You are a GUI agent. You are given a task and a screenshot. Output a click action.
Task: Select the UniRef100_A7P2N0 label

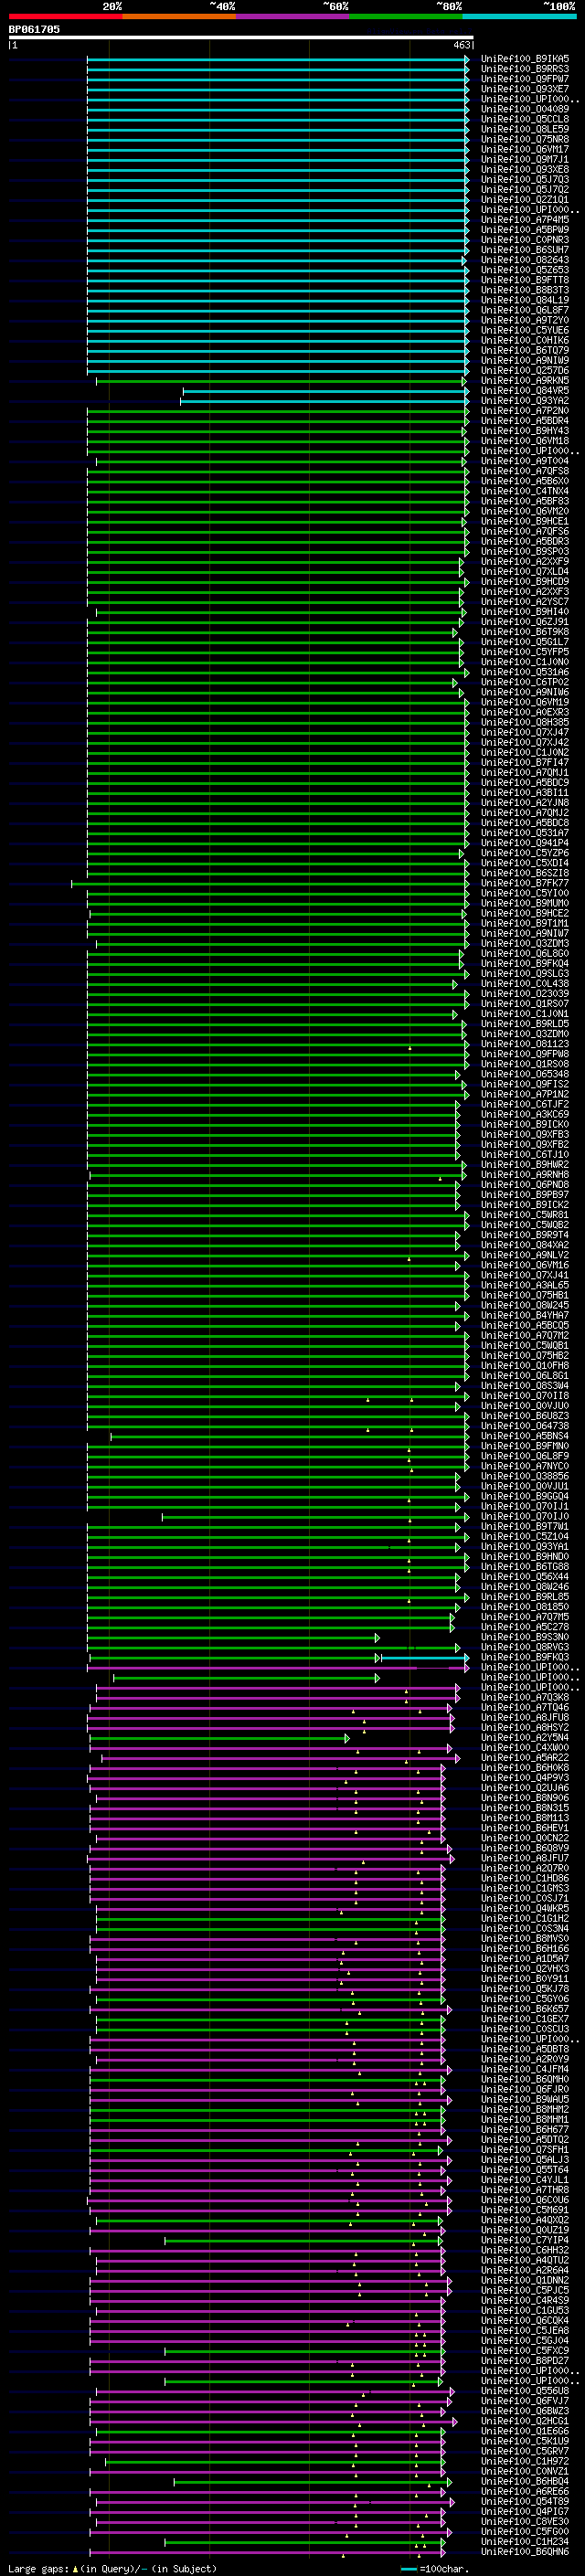point(525,411)
